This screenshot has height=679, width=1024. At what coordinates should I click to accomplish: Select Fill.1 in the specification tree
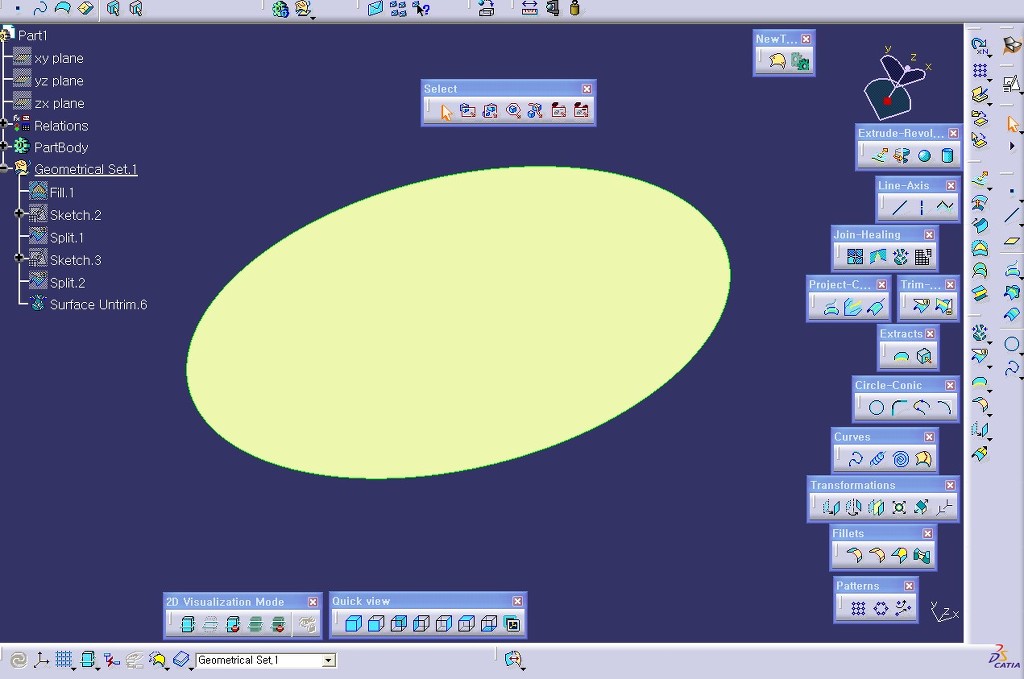[62, 193]
